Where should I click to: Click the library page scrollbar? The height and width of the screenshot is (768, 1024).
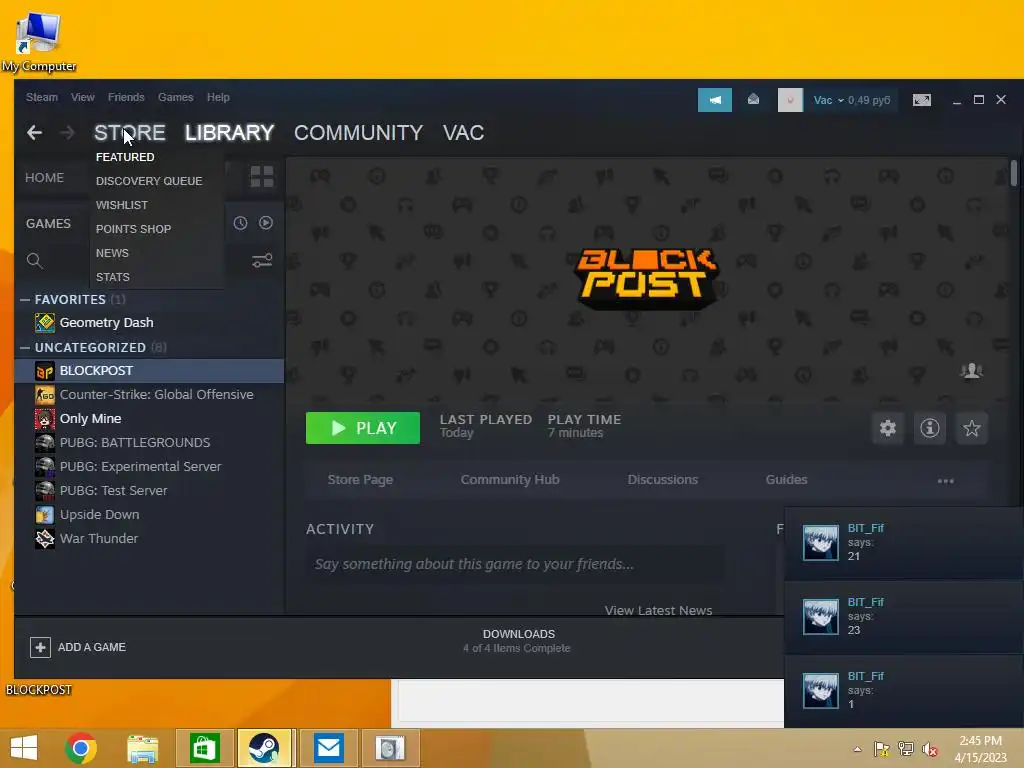pyautogui.click(x=1014, y=174)
